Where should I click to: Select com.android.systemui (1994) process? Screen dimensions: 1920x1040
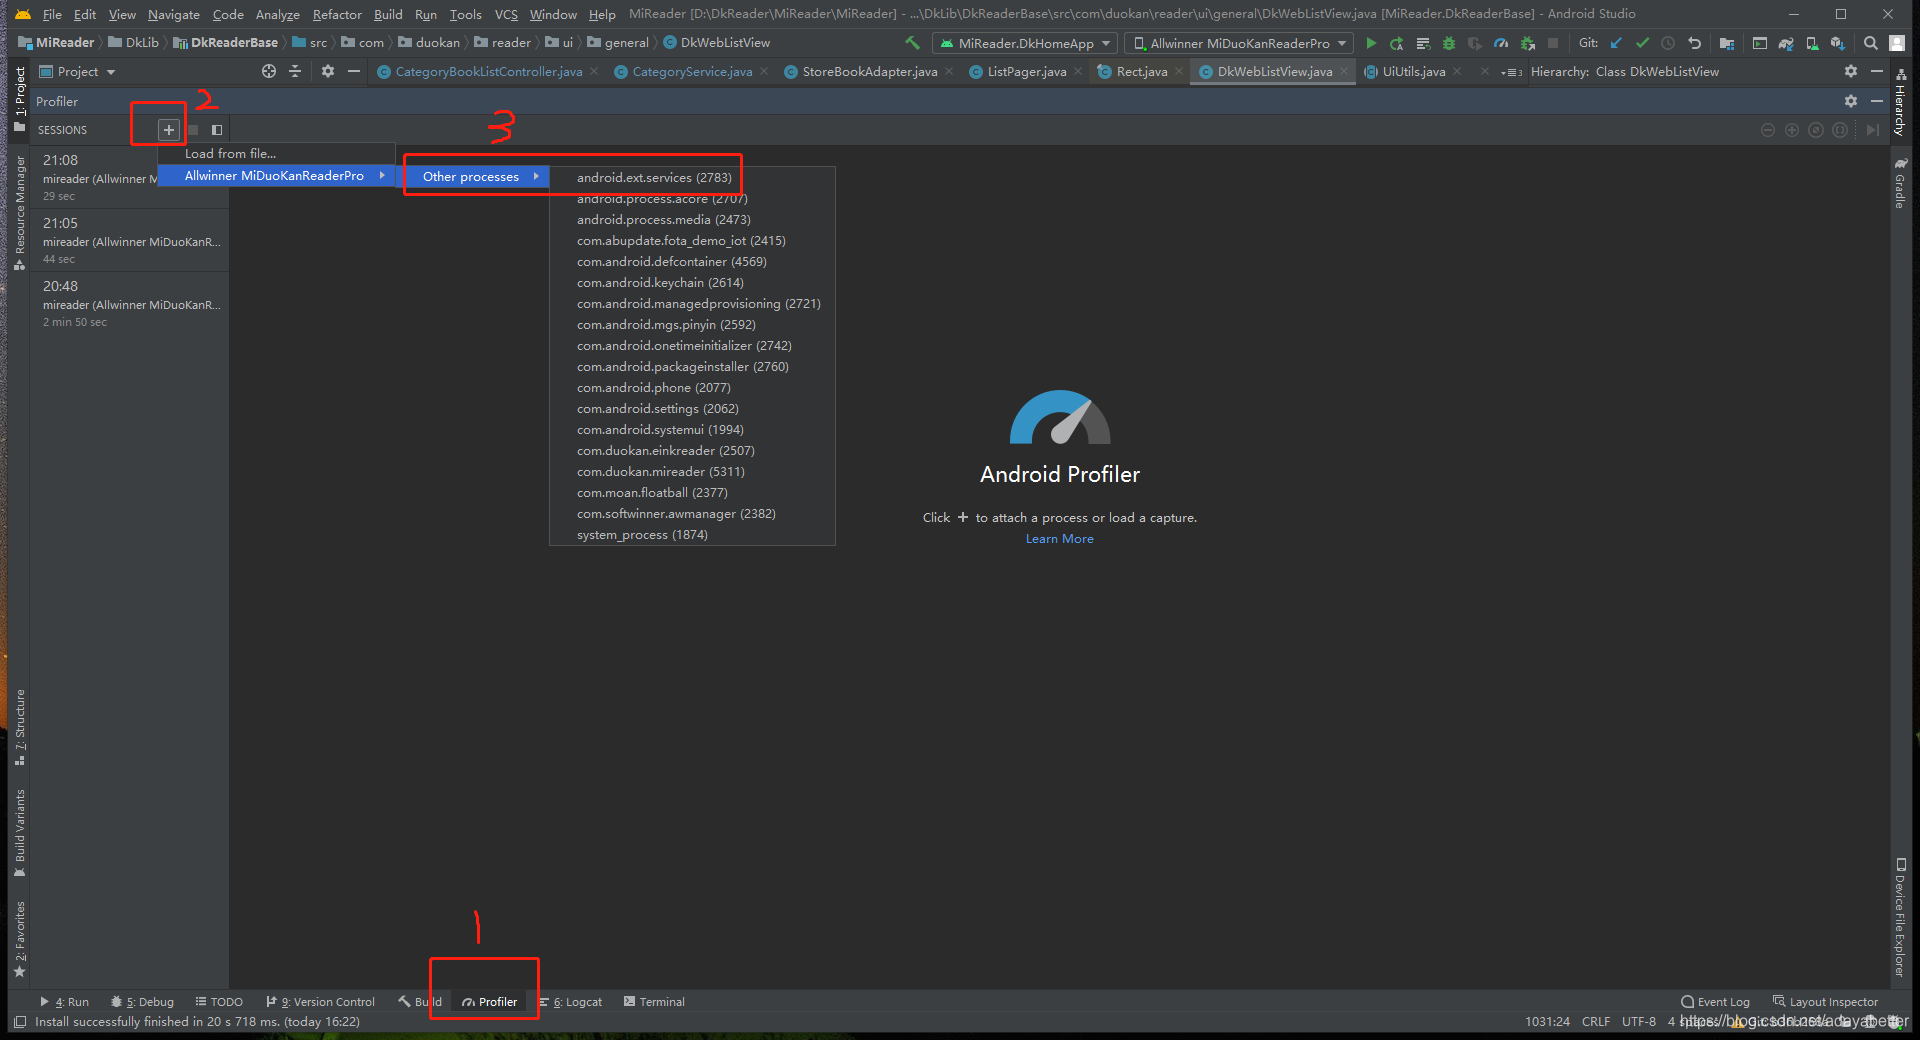coord(692,430)
